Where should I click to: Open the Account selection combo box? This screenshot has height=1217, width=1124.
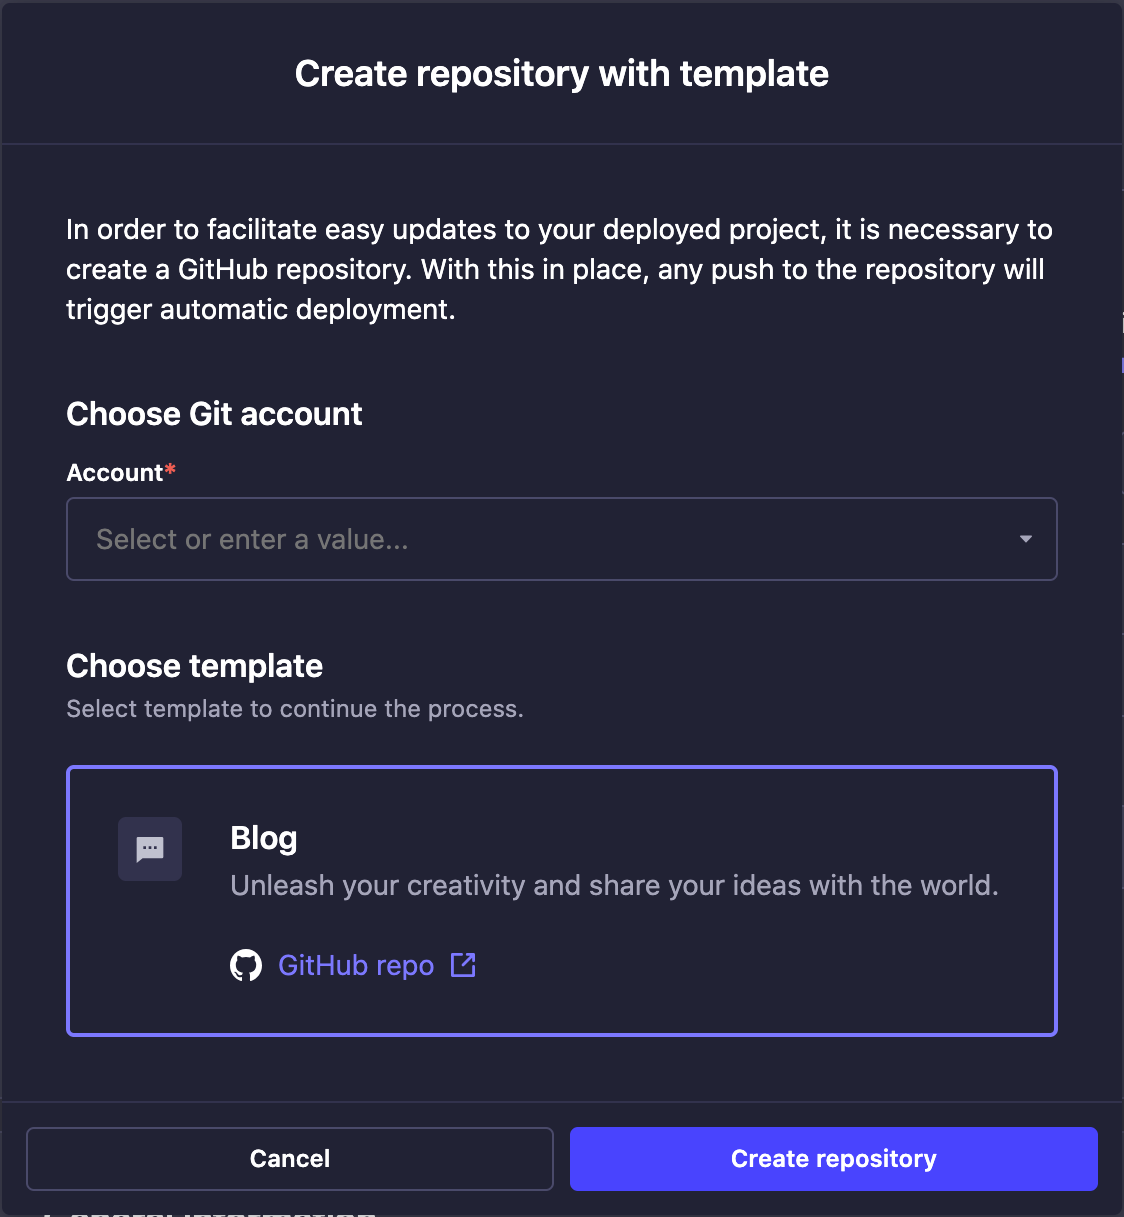(561, 539)
